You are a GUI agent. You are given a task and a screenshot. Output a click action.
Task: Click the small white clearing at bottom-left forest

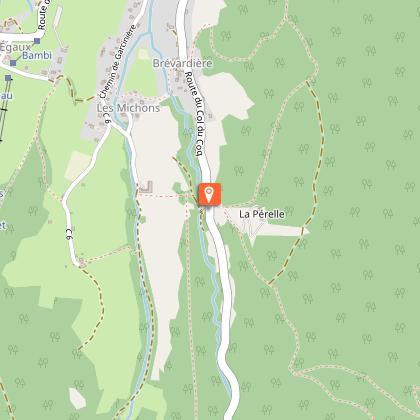tap(77, 398)
